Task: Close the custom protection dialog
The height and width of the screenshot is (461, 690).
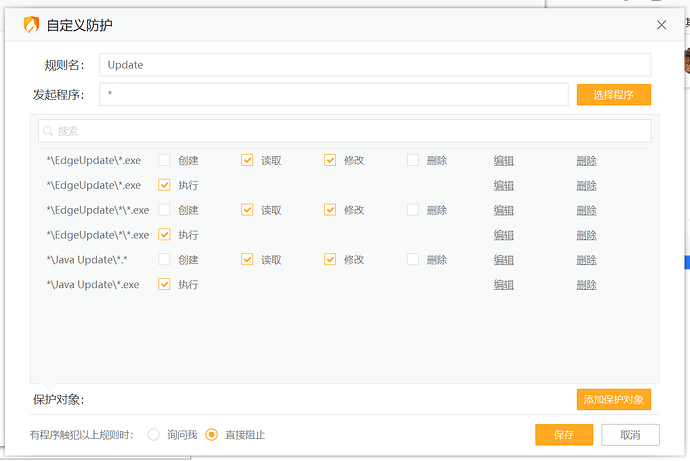Action: (660, 25)
